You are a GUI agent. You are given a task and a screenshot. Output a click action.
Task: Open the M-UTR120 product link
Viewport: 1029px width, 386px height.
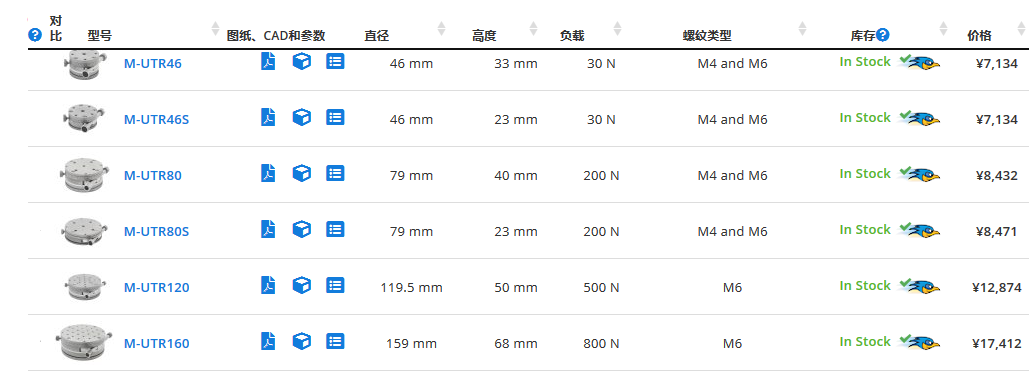(x=157, y=288)
